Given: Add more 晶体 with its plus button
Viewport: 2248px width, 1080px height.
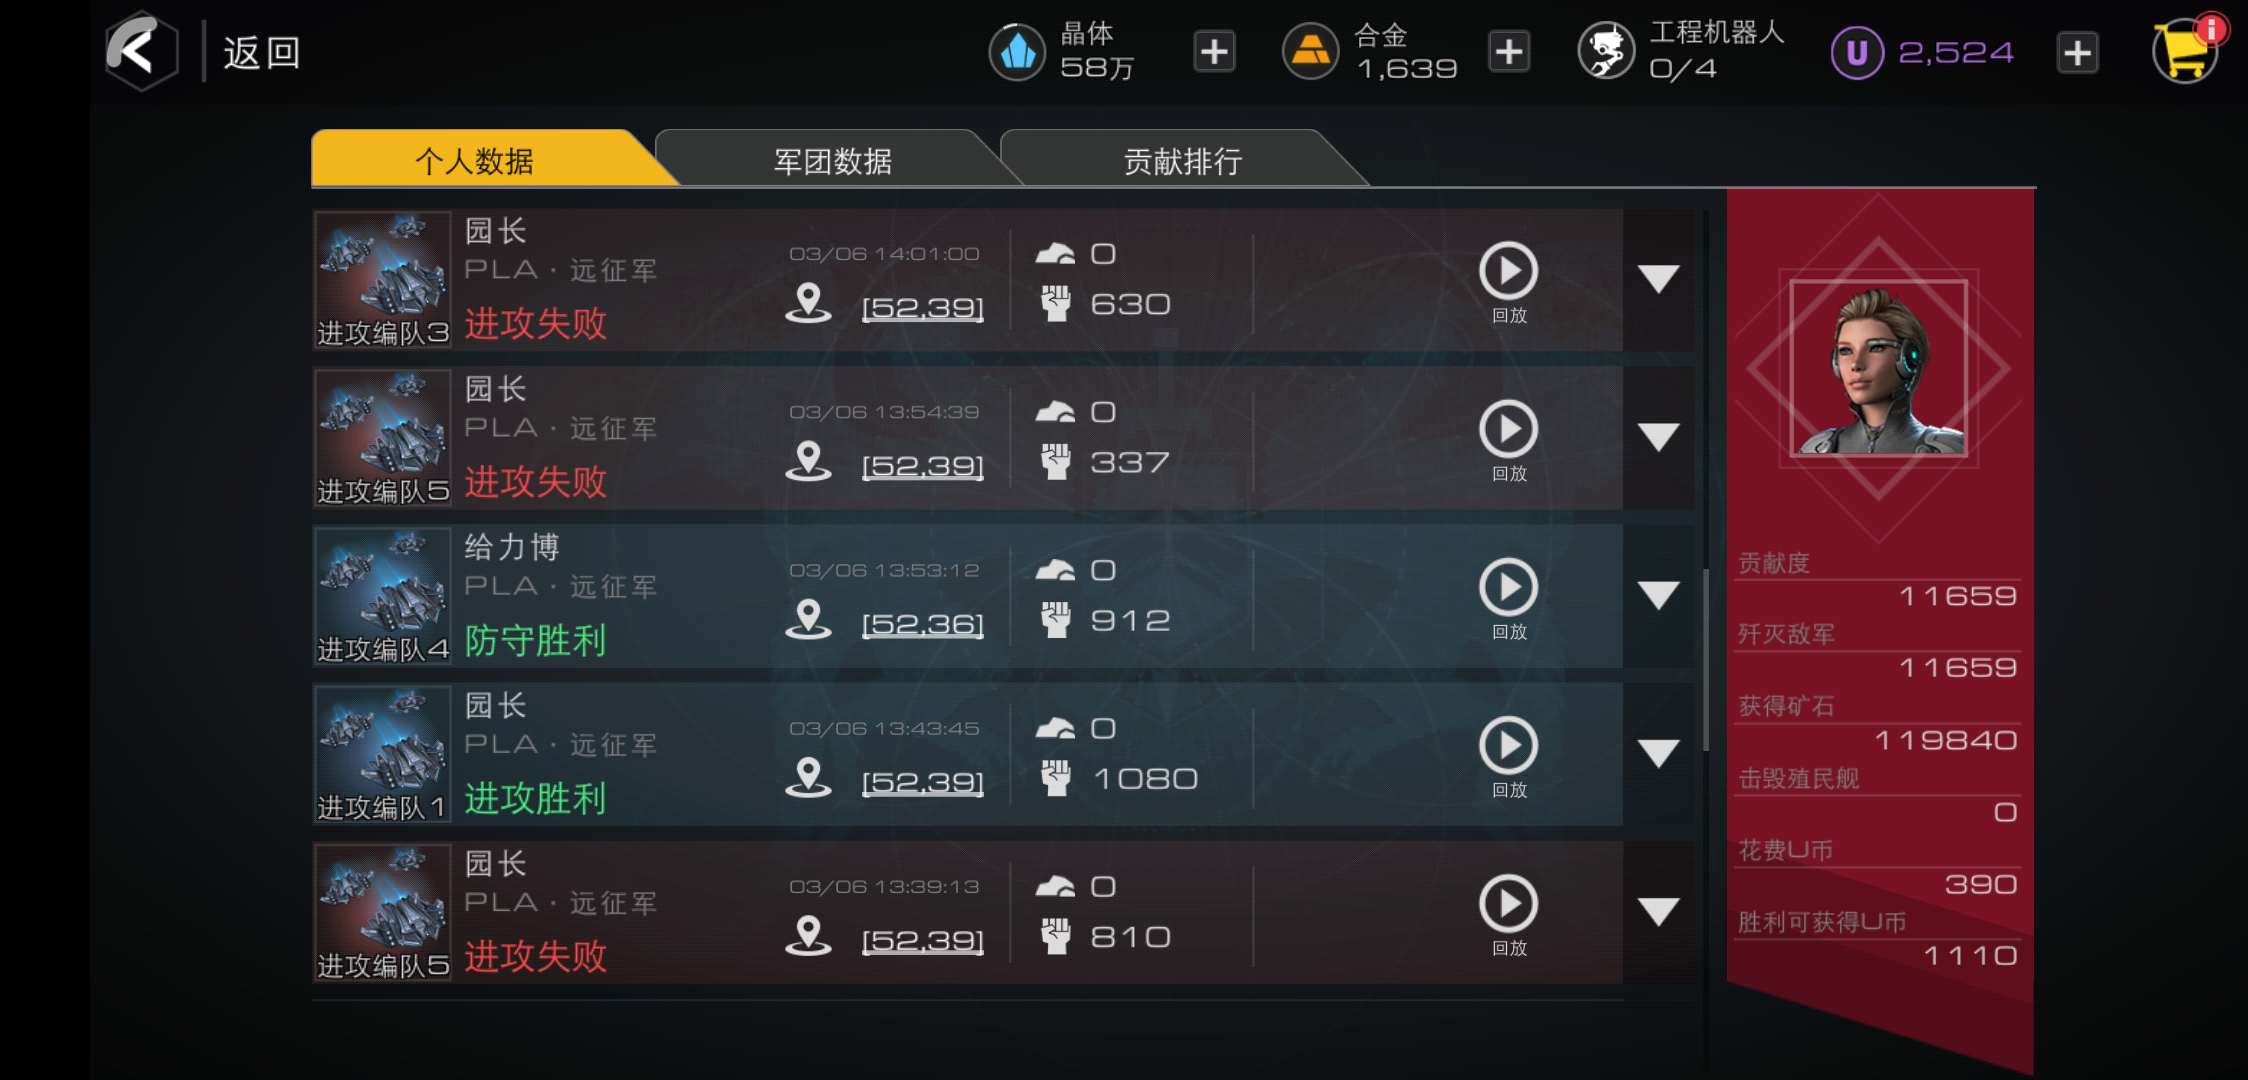Looking at the screenshot, I should click(1214, 51).
